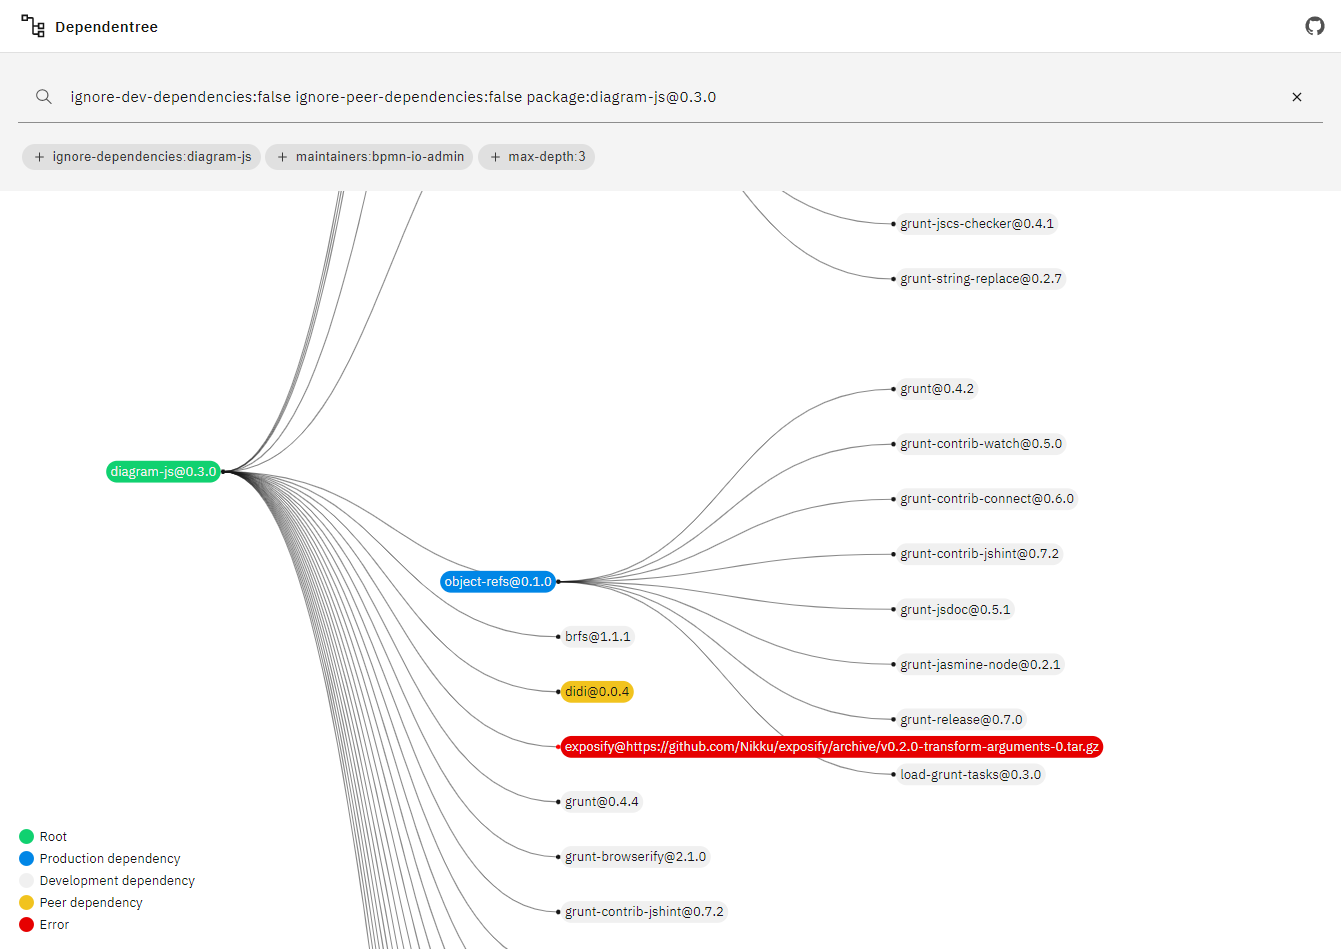The width and height of the screenshot is (1341, 951).
Task: Select the grunt-contrib-connect@0.6.0 node
Action: 987,499
